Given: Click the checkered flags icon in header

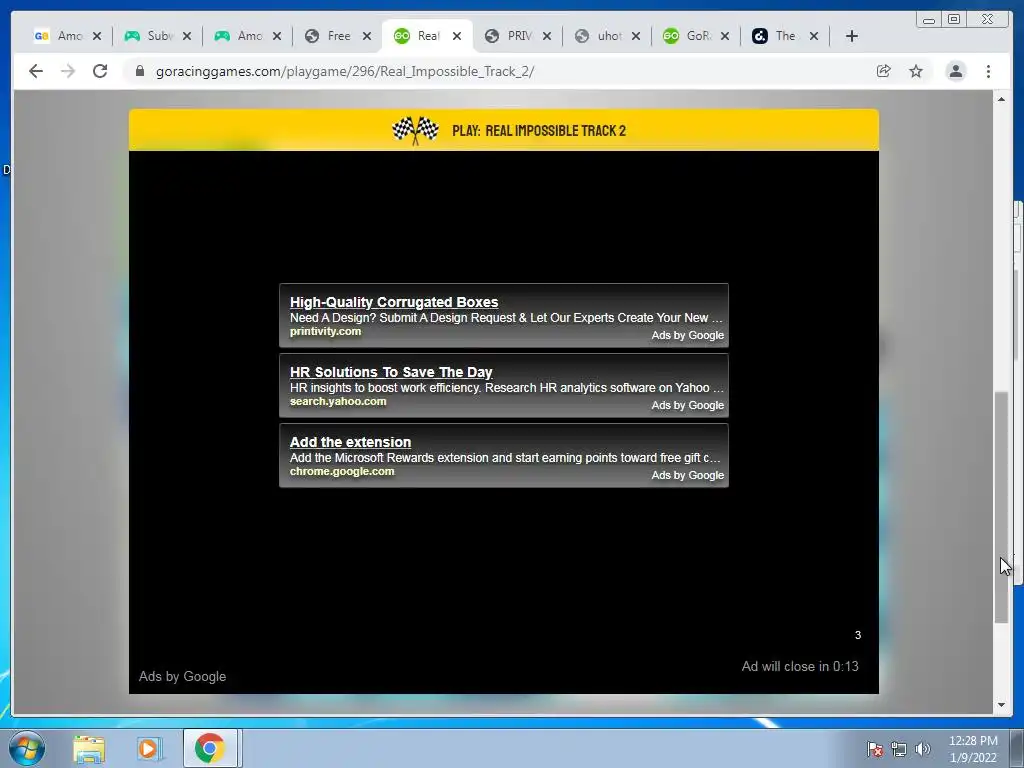Looking at the screenshot, I should pos(415,130).
